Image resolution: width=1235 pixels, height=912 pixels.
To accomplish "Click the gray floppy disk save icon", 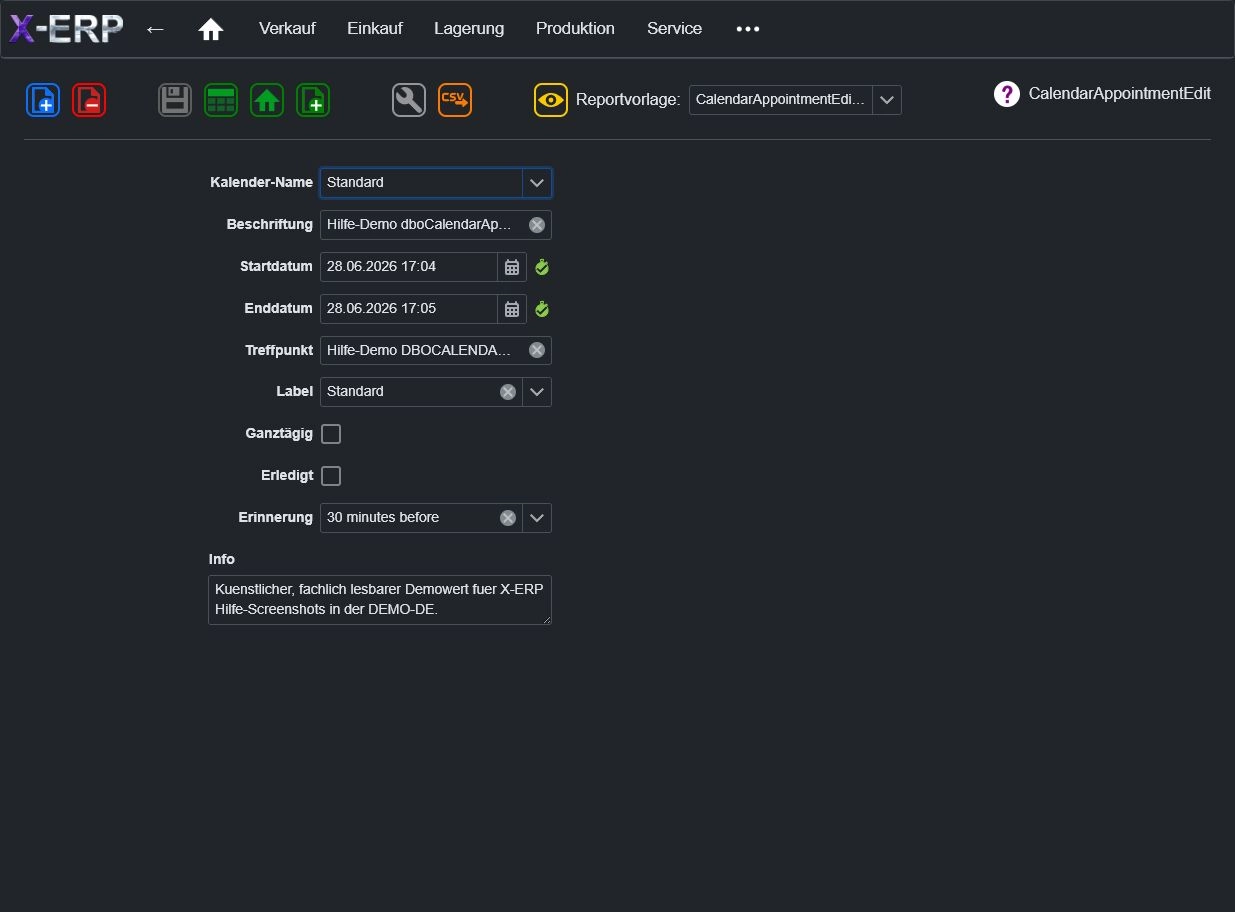I will coord(175,100).
